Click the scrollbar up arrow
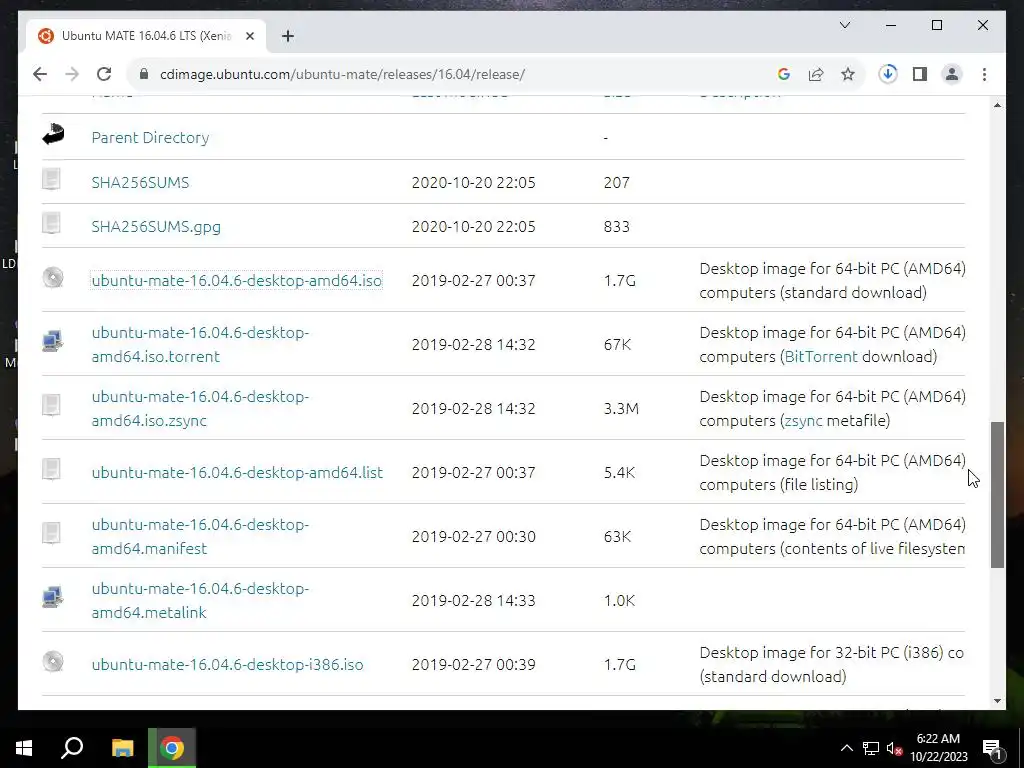Image resolution: width=1024 pixels, height=768 pixels. (x=997, y=104)
